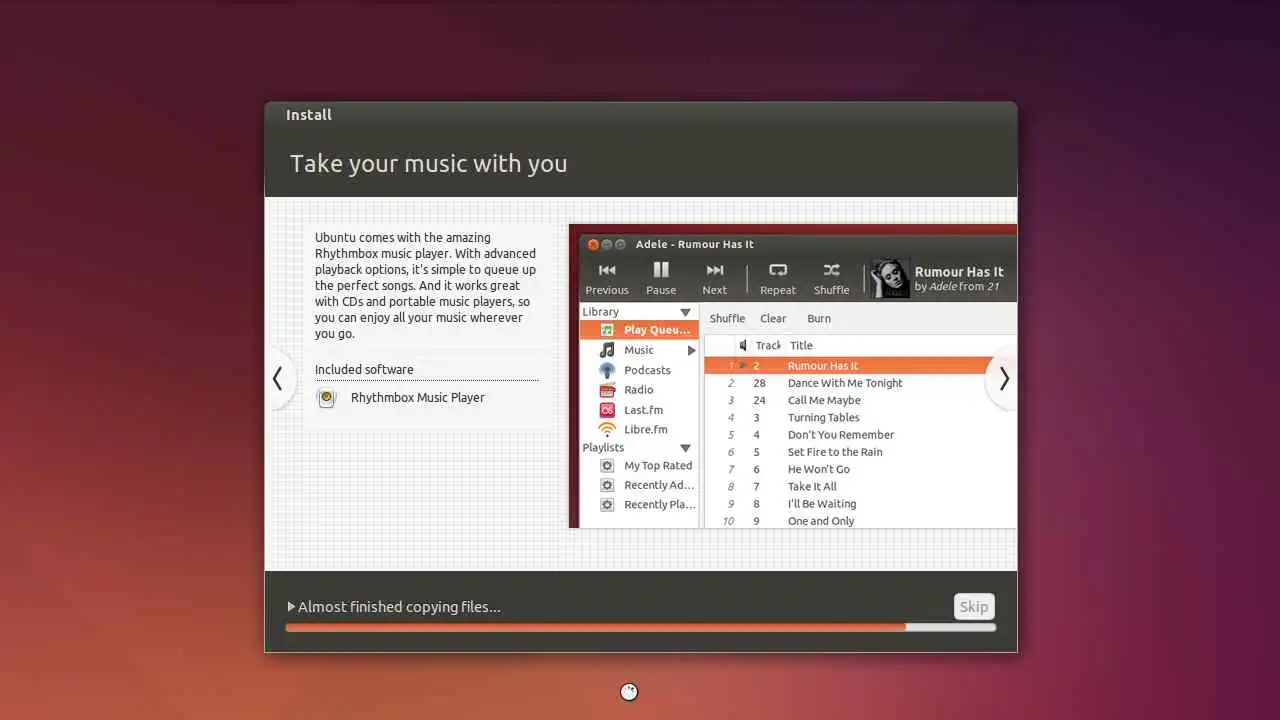Click the Rhythmbox window minimize button
The image size is (1280, 720).
pyautogui.click(x=607, y=244)
